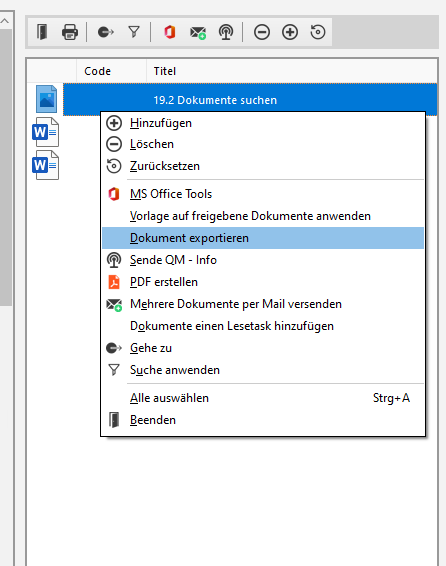
Task: Click the printer icon in toolbar
Action: point(70,32)
